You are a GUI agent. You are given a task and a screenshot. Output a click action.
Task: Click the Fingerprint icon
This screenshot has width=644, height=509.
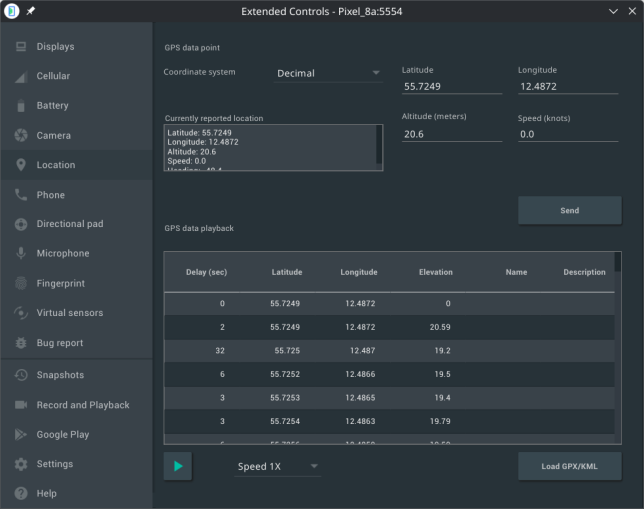[x=21, y=283]
